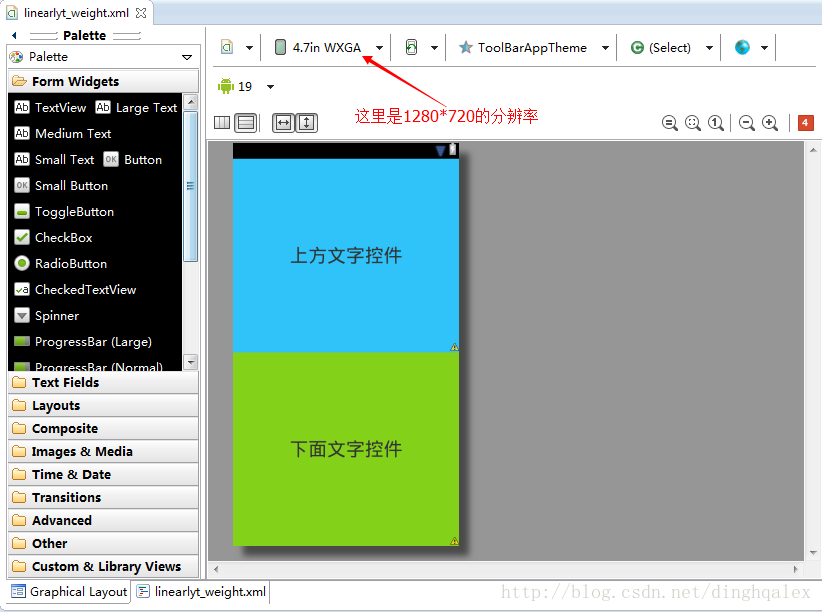Click the canvas scroll up arrow

[x=813, y=150]
